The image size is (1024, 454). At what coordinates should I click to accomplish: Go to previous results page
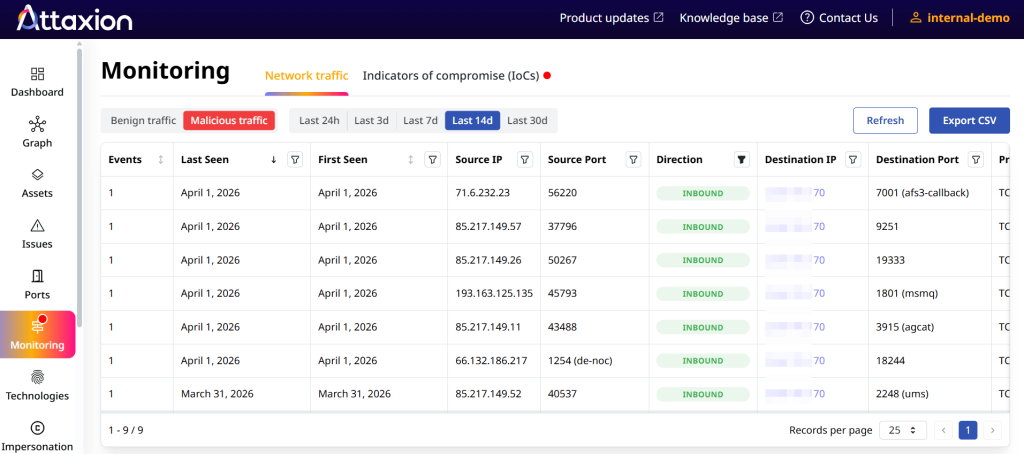[944, 430]
